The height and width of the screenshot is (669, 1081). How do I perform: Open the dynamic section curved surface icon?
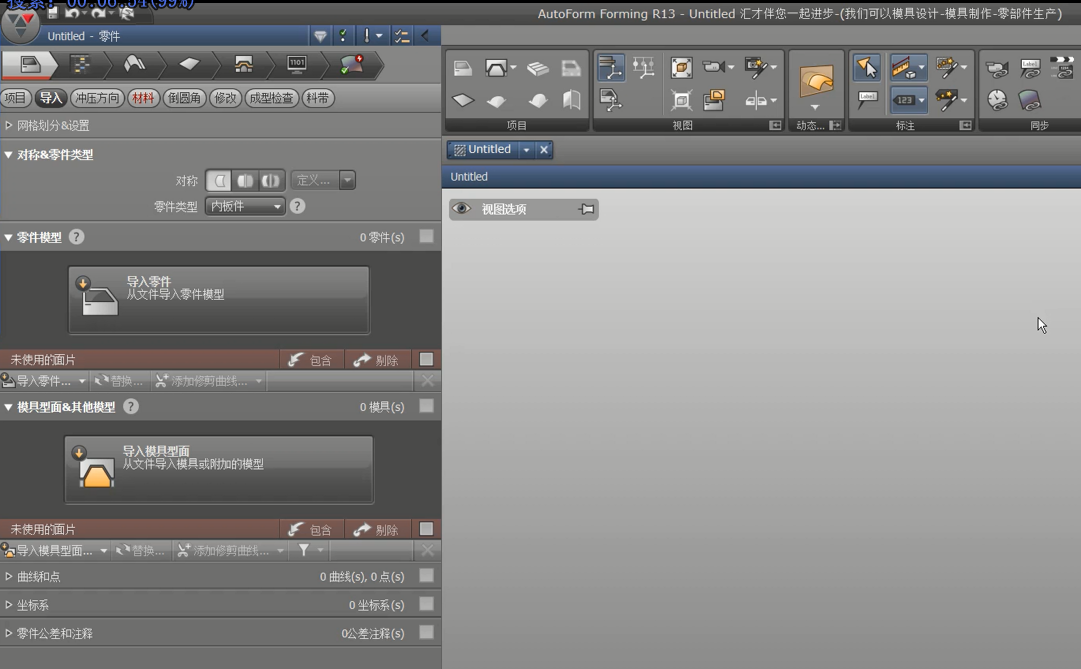(x=816, y=81)
